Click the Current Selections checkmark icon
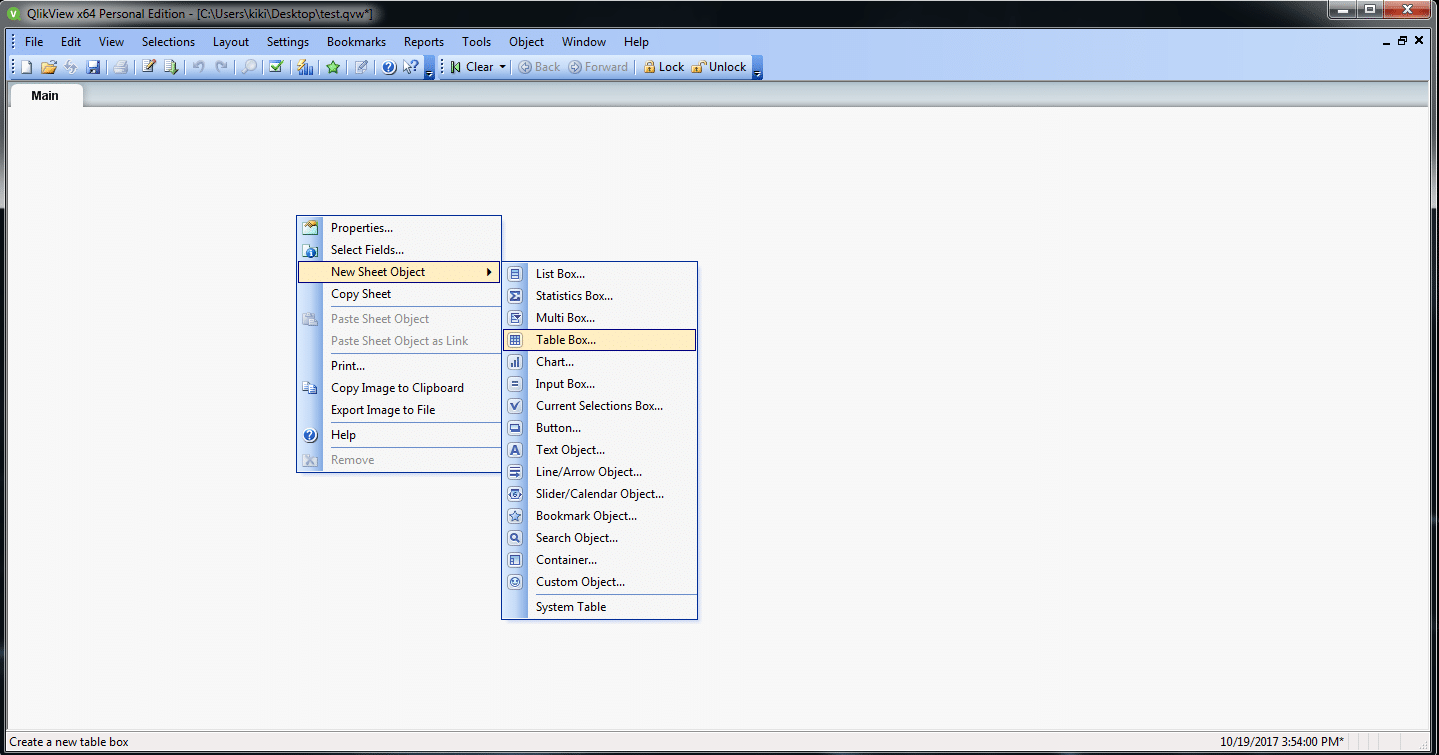Viewport: 1439px width, 755px height. [277, 67]
